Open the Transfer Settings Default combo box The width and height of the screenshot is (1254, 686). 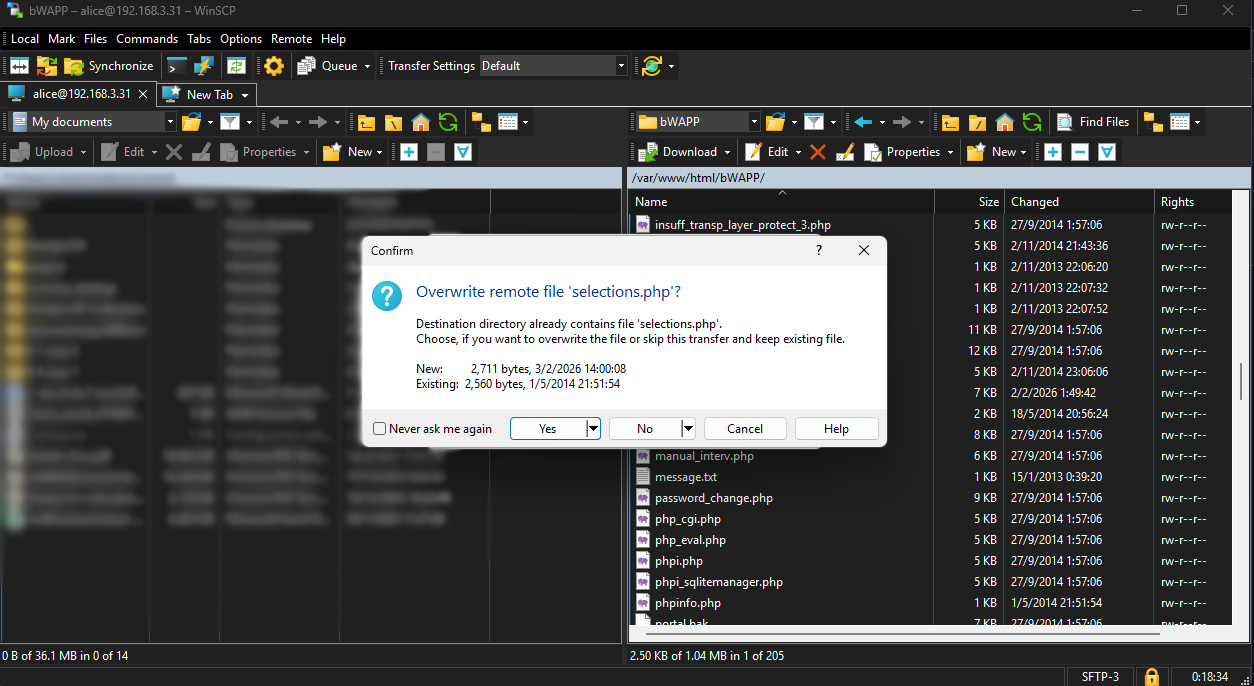coord(553,66)
